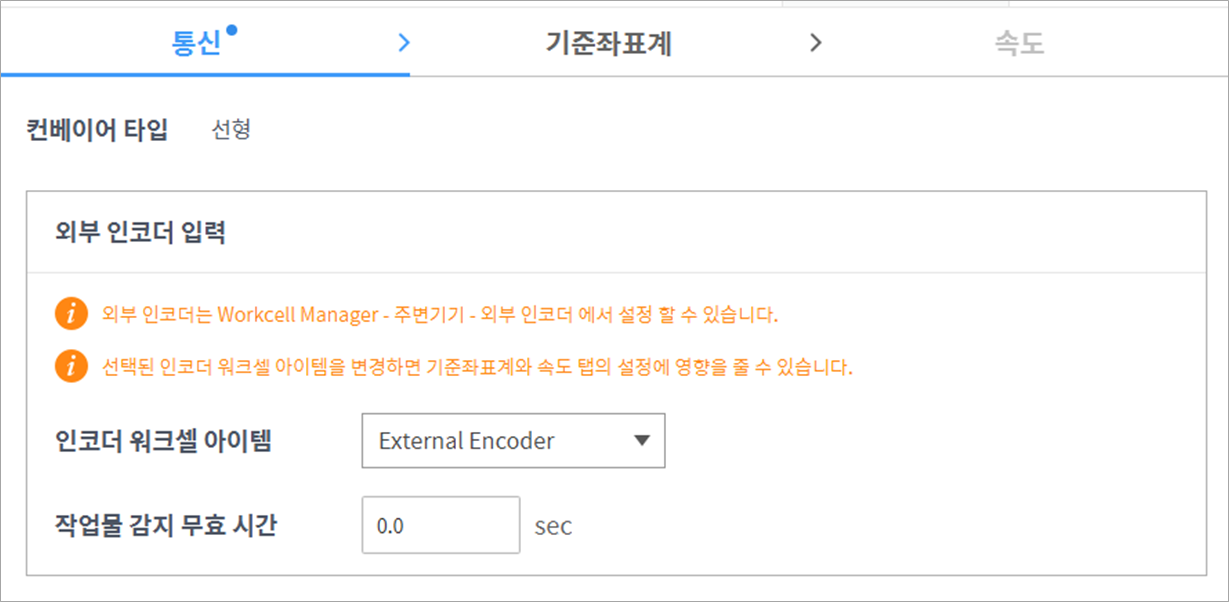Click the blue underline beneath 통신 tab
Viewport: 1229px width, 602px height.
coord(205,75)
